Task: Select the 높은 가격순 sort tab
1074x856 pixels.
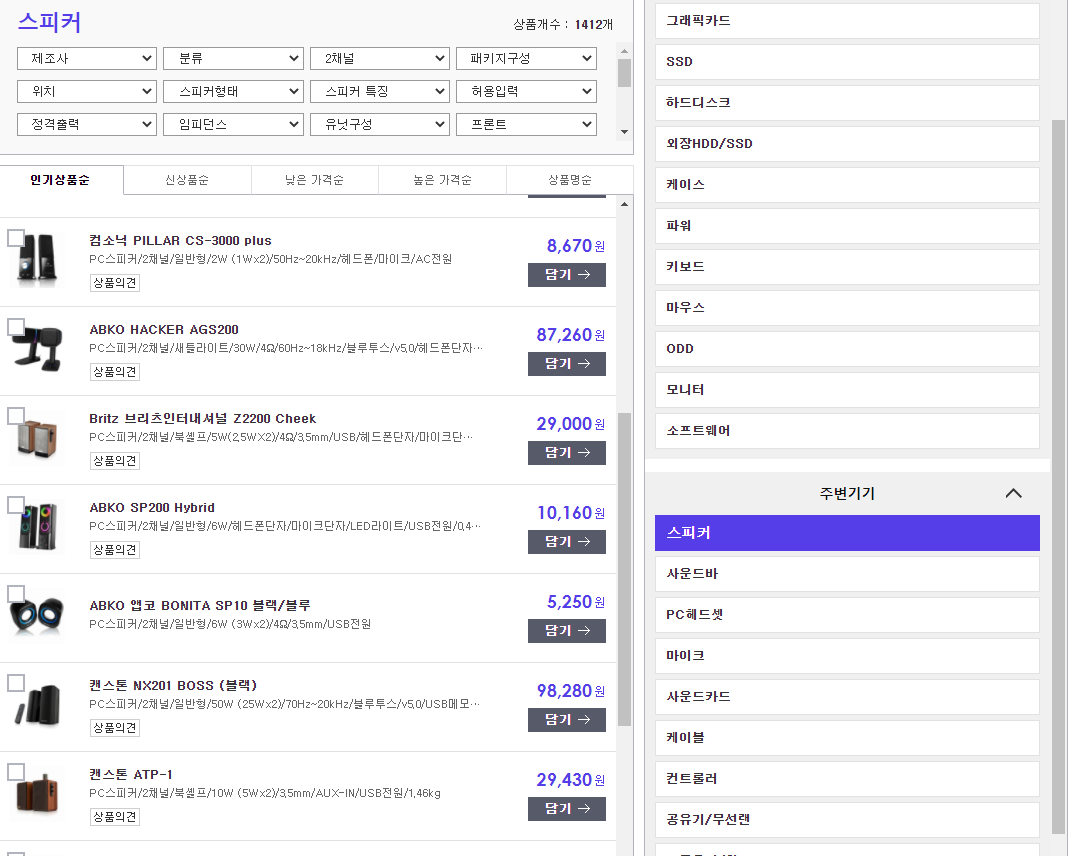Action: point(442,180)
